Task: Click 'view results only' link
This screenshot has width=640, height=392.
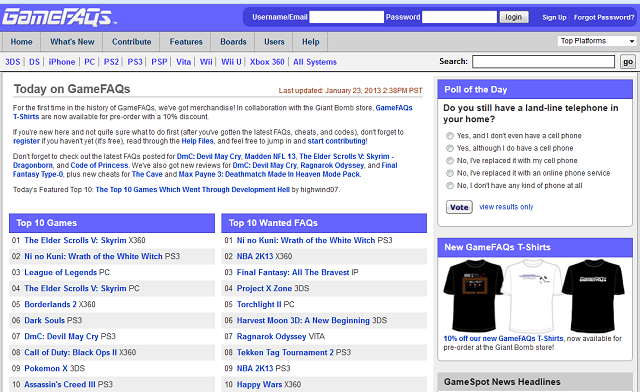Action: (x=506, y=207)
